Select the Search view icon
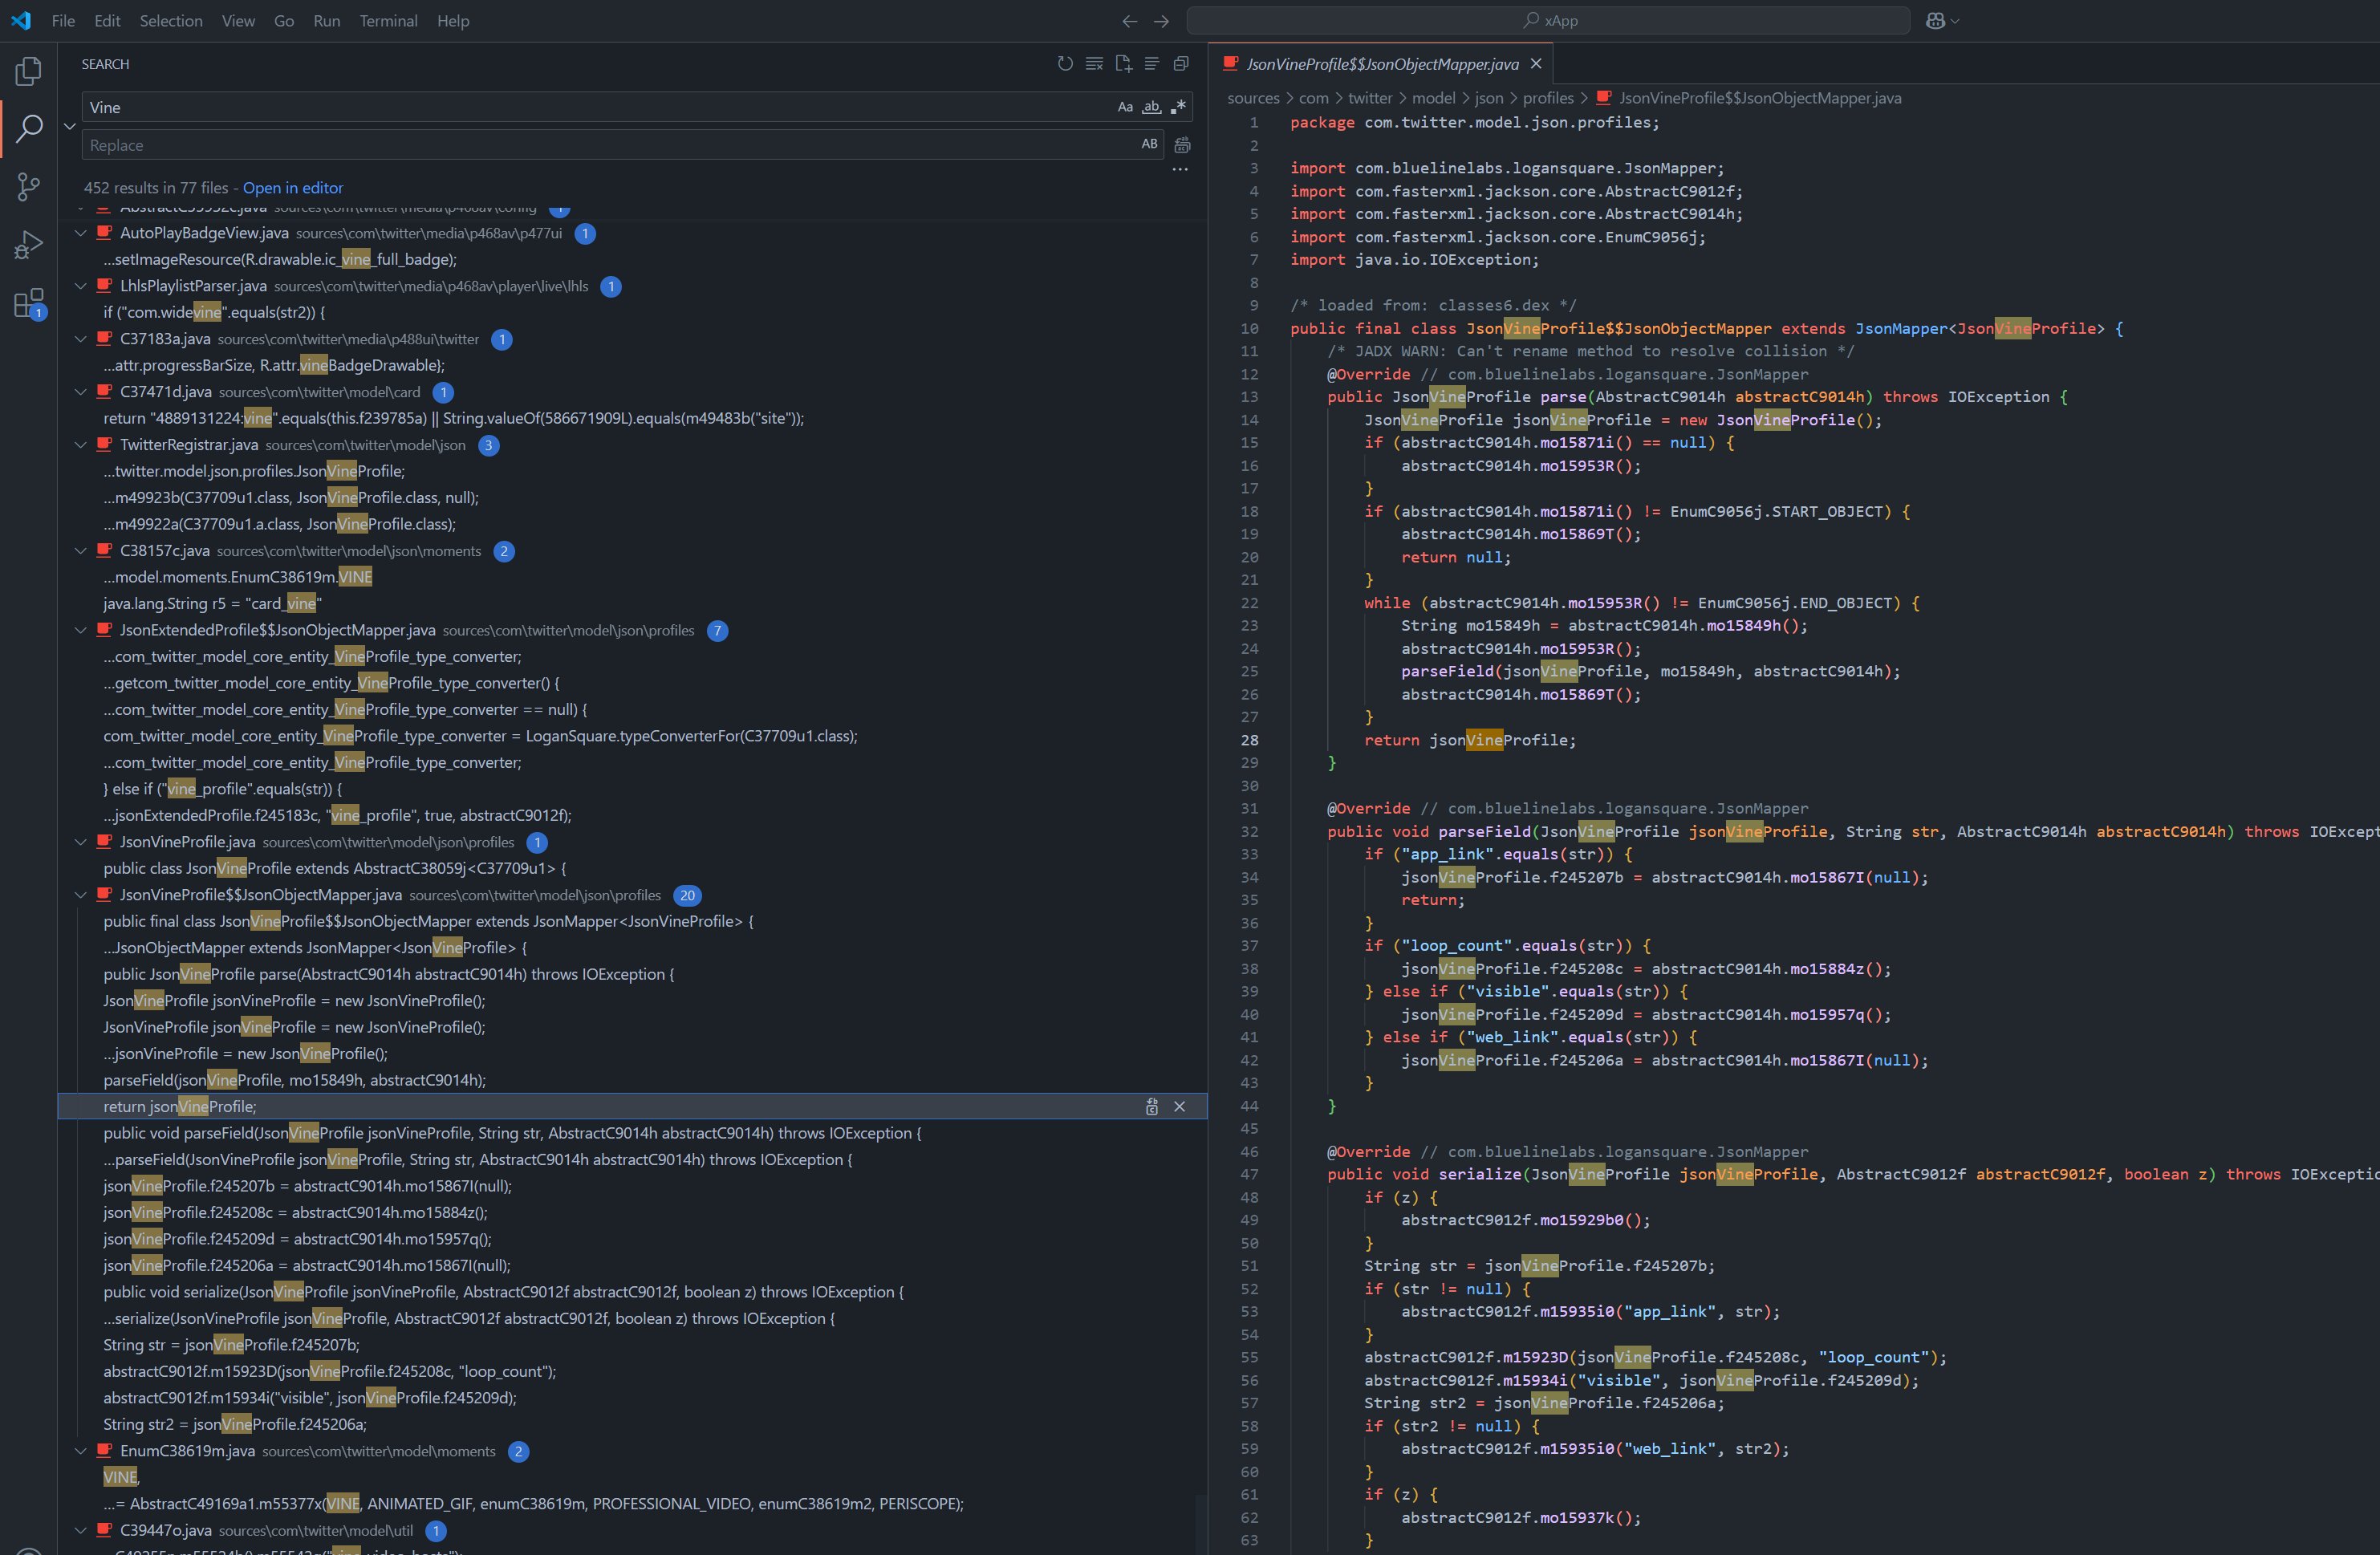Image resolution: width=2380 pixels, height=1555 pixels. click(29, 128)
